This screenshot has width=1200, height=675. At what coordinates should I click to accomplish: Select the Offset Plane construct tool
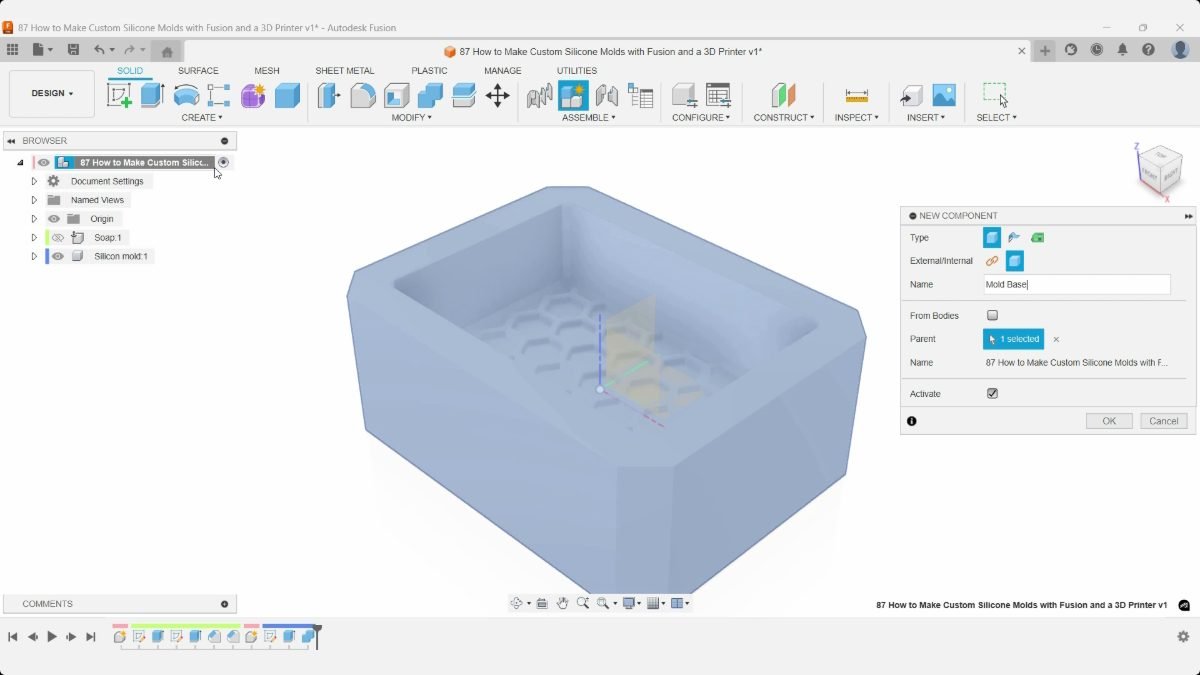(783, 95)
